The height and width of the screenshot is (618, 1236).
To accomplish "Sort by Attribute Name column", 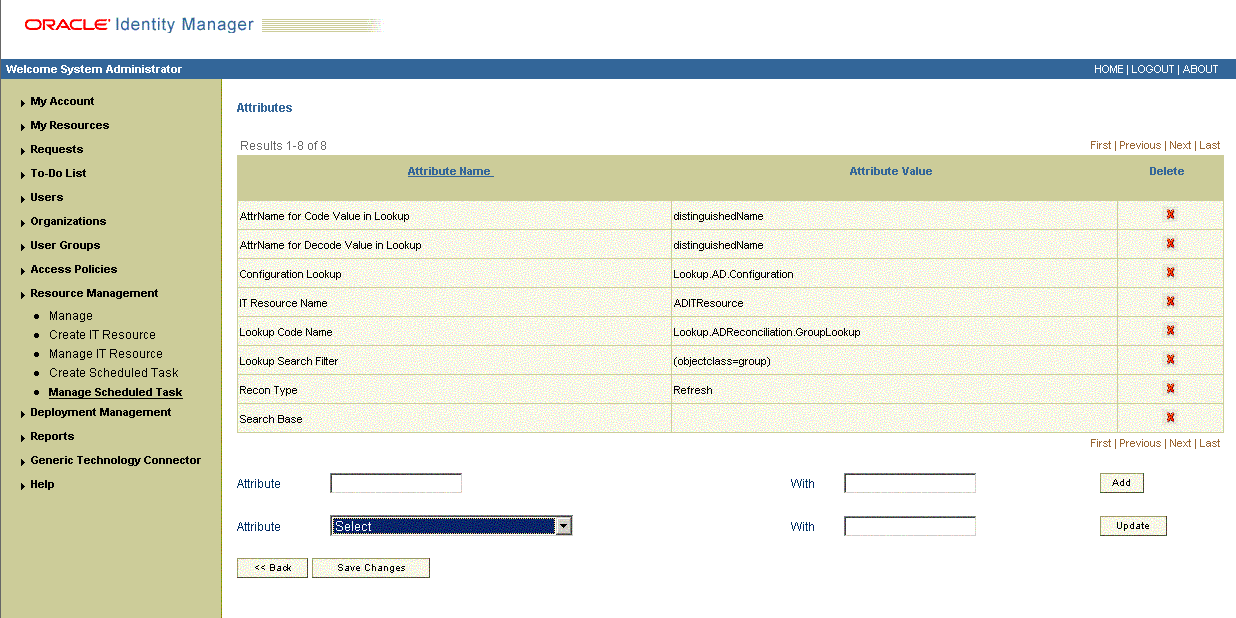I will (x=450, y=171).
